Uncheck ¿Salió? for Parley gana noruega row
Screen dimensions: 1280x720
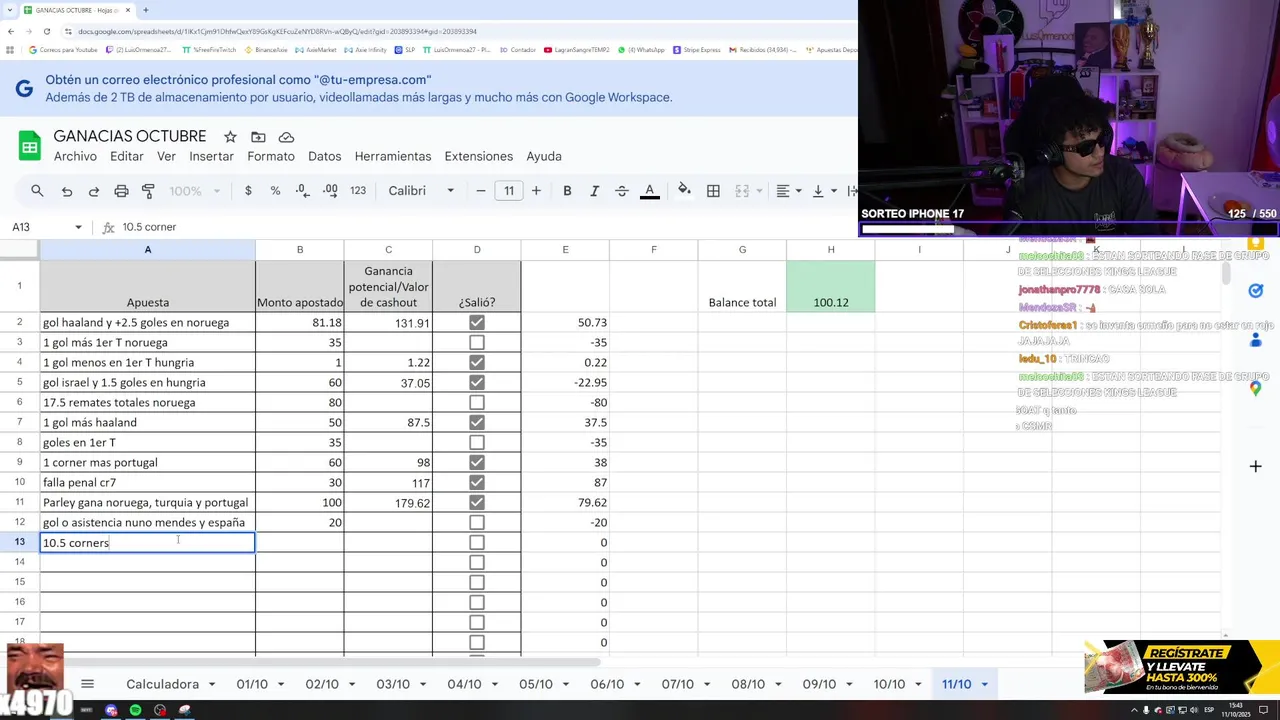(x=477, y=502)
